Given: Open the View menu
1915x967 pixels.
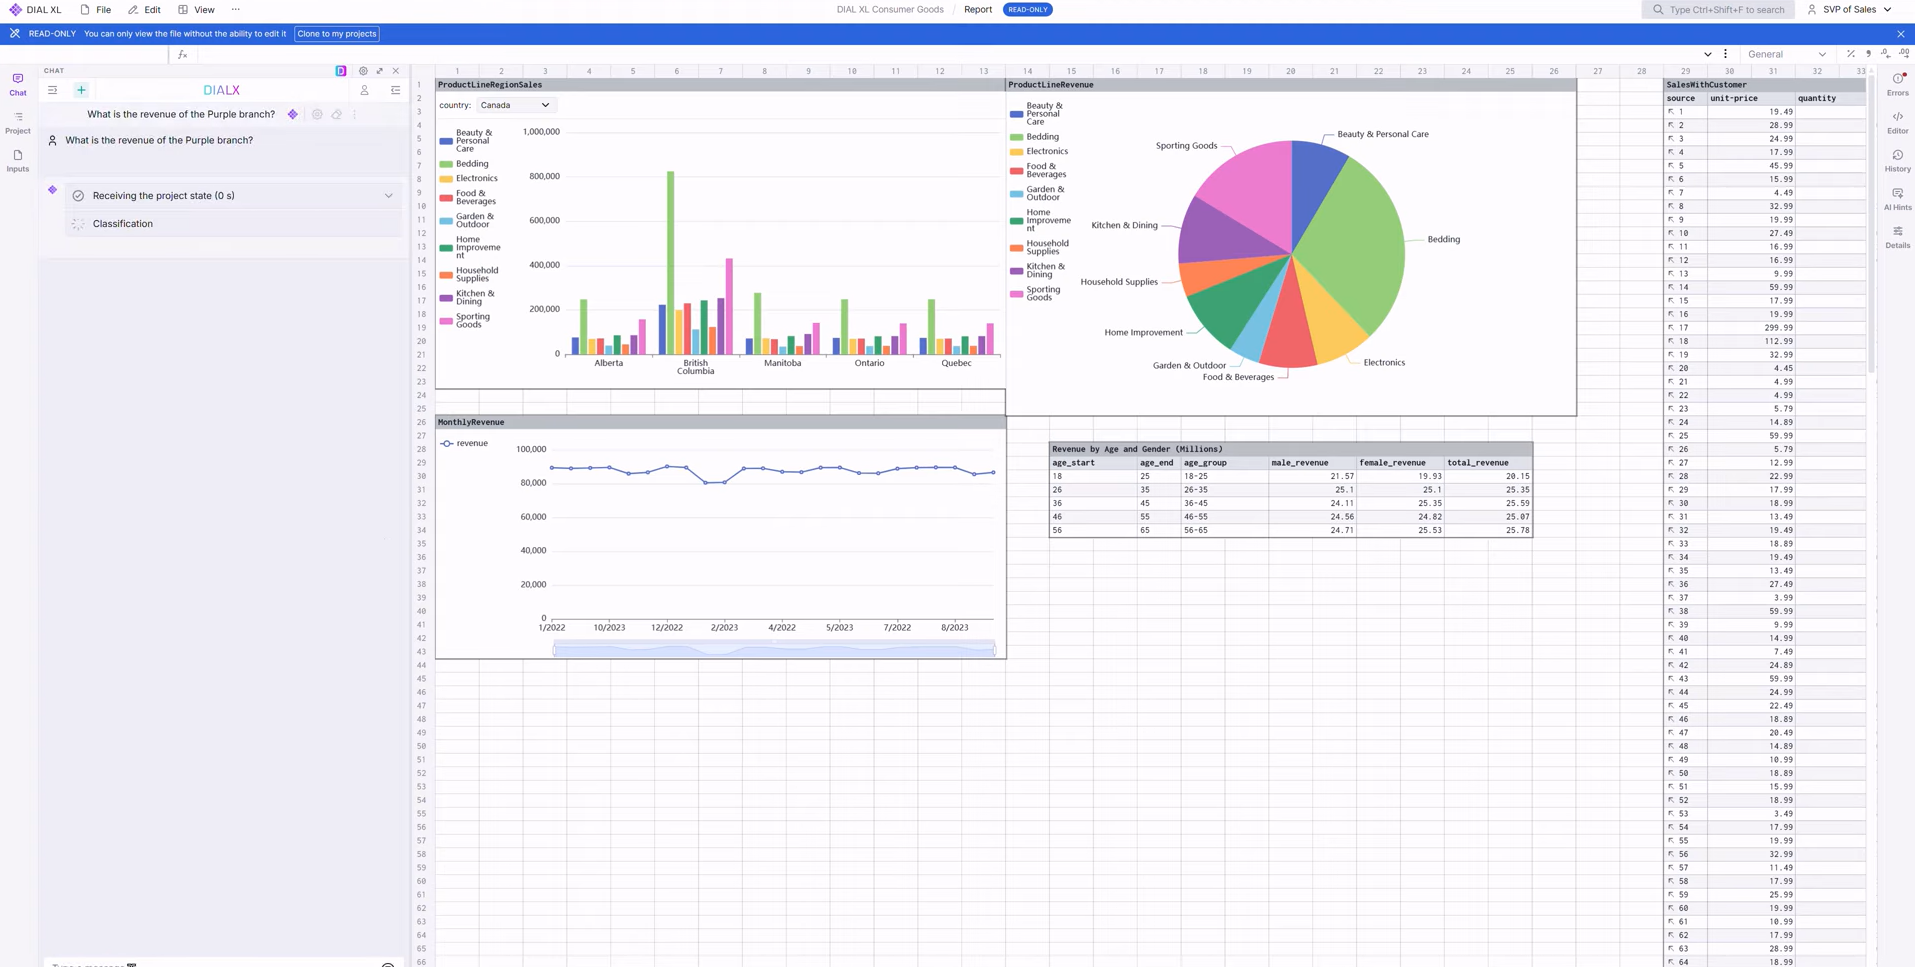Looking at the screenshot, I should [x=196, y=10].
